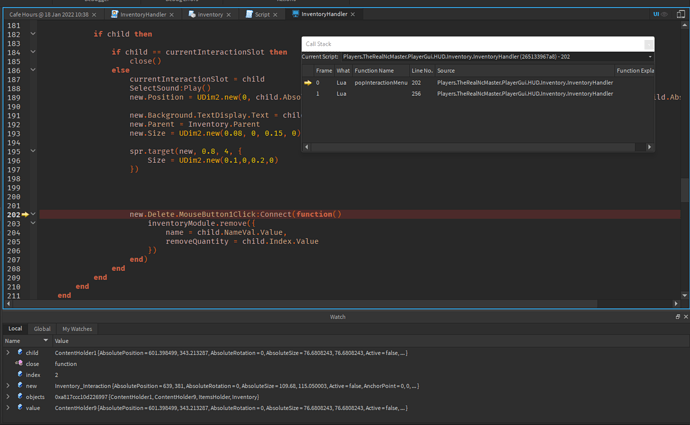Click the new variable icon
This screenshot has height=425, width=690.
[20, 385]
